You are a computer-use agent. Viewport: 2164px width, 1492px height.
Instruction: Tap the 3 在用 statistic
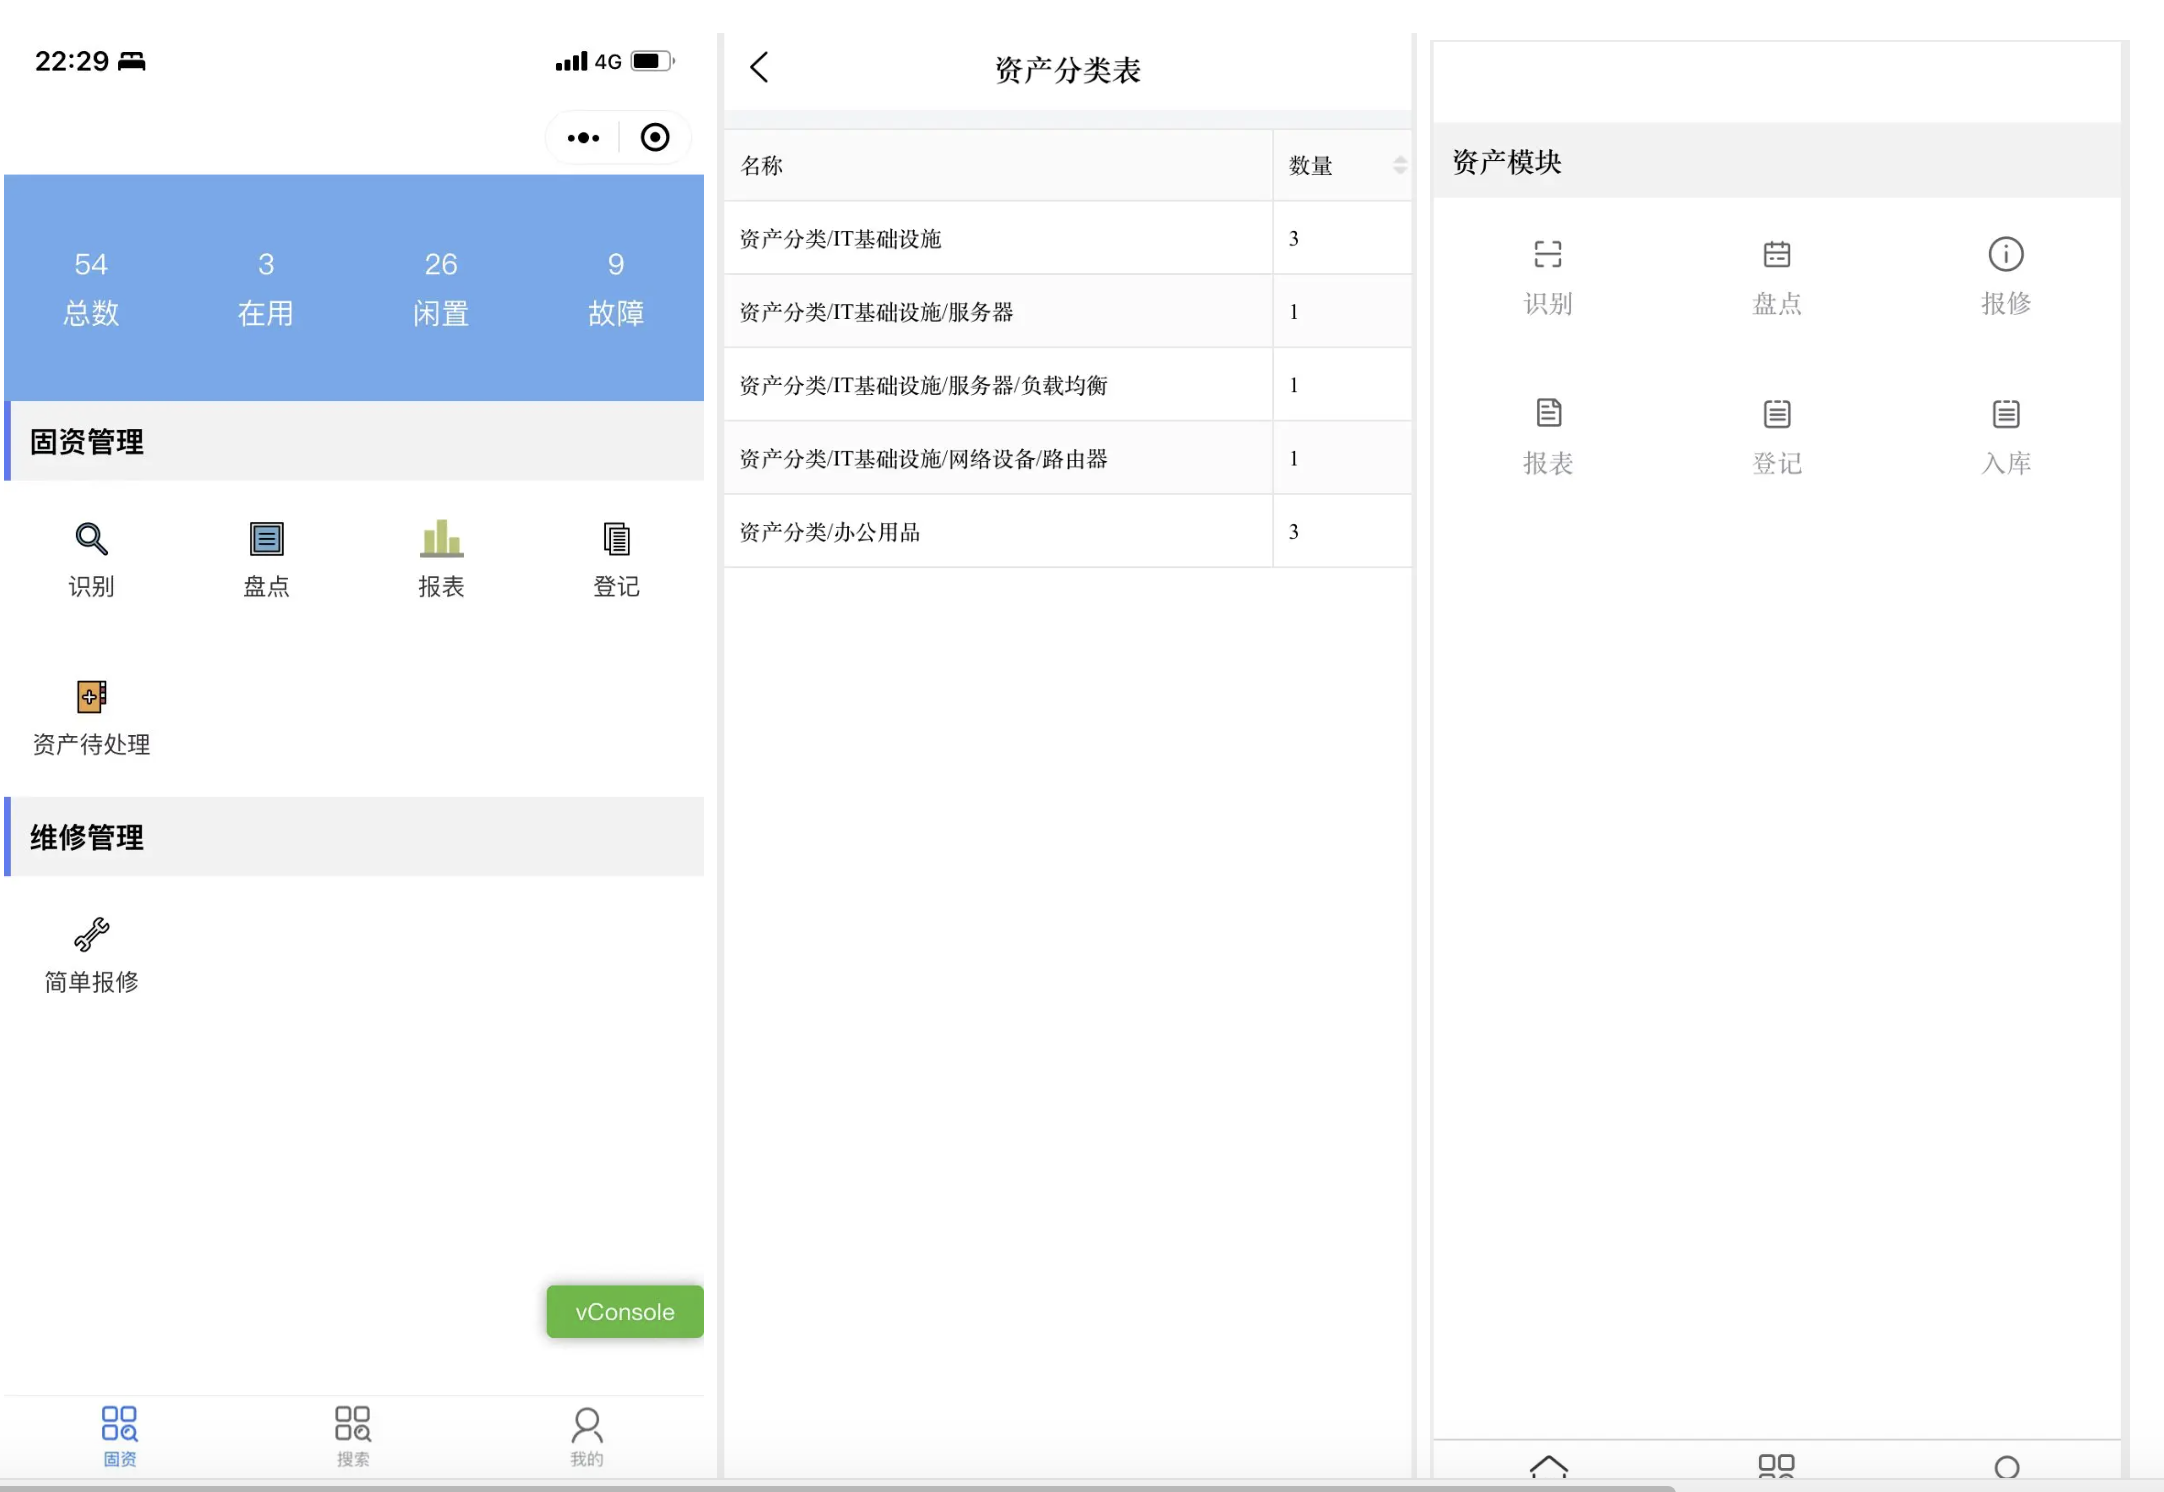click(x=266, y=288)
